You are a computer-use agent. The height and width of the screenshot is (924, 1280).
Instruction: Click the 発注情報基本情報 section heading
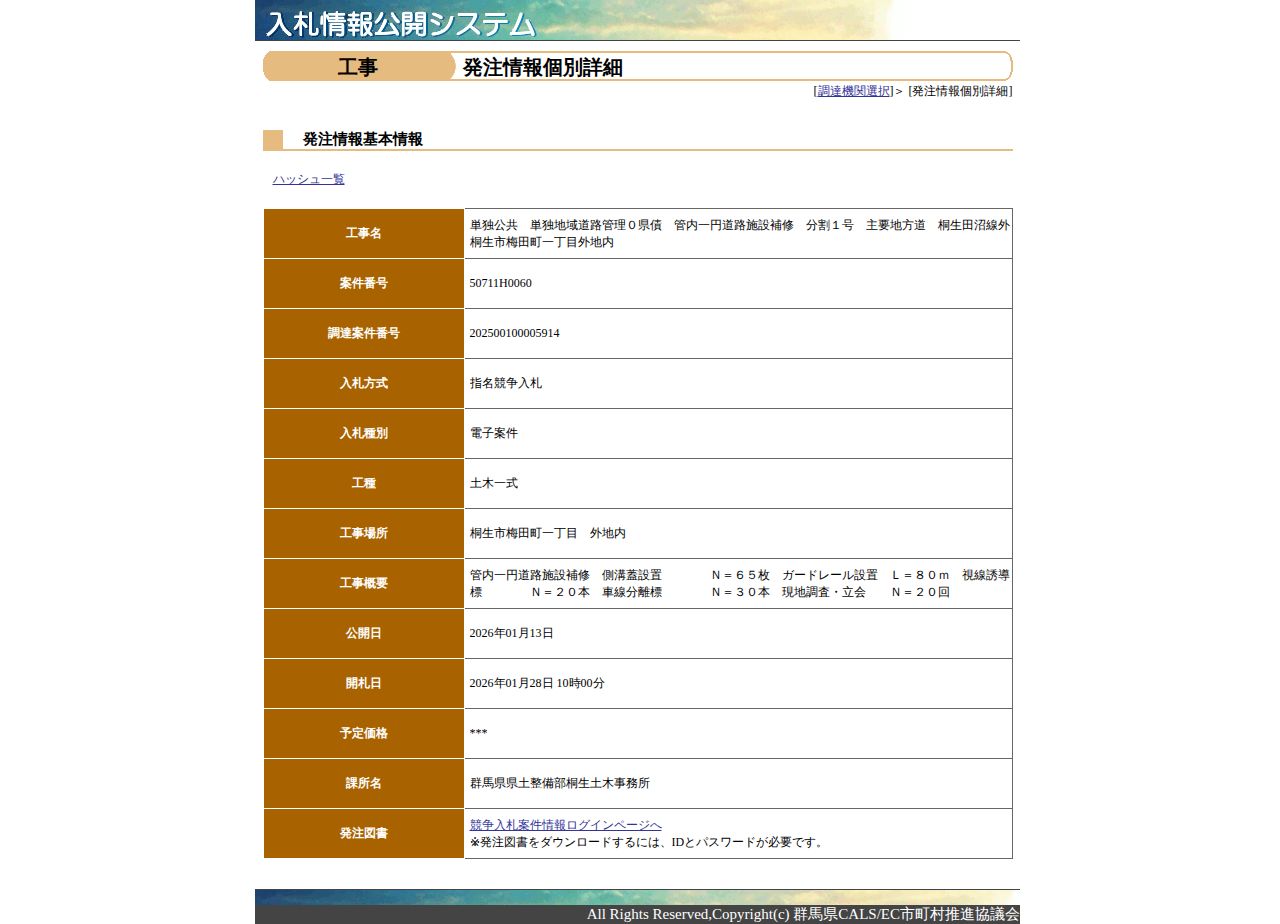363,139
